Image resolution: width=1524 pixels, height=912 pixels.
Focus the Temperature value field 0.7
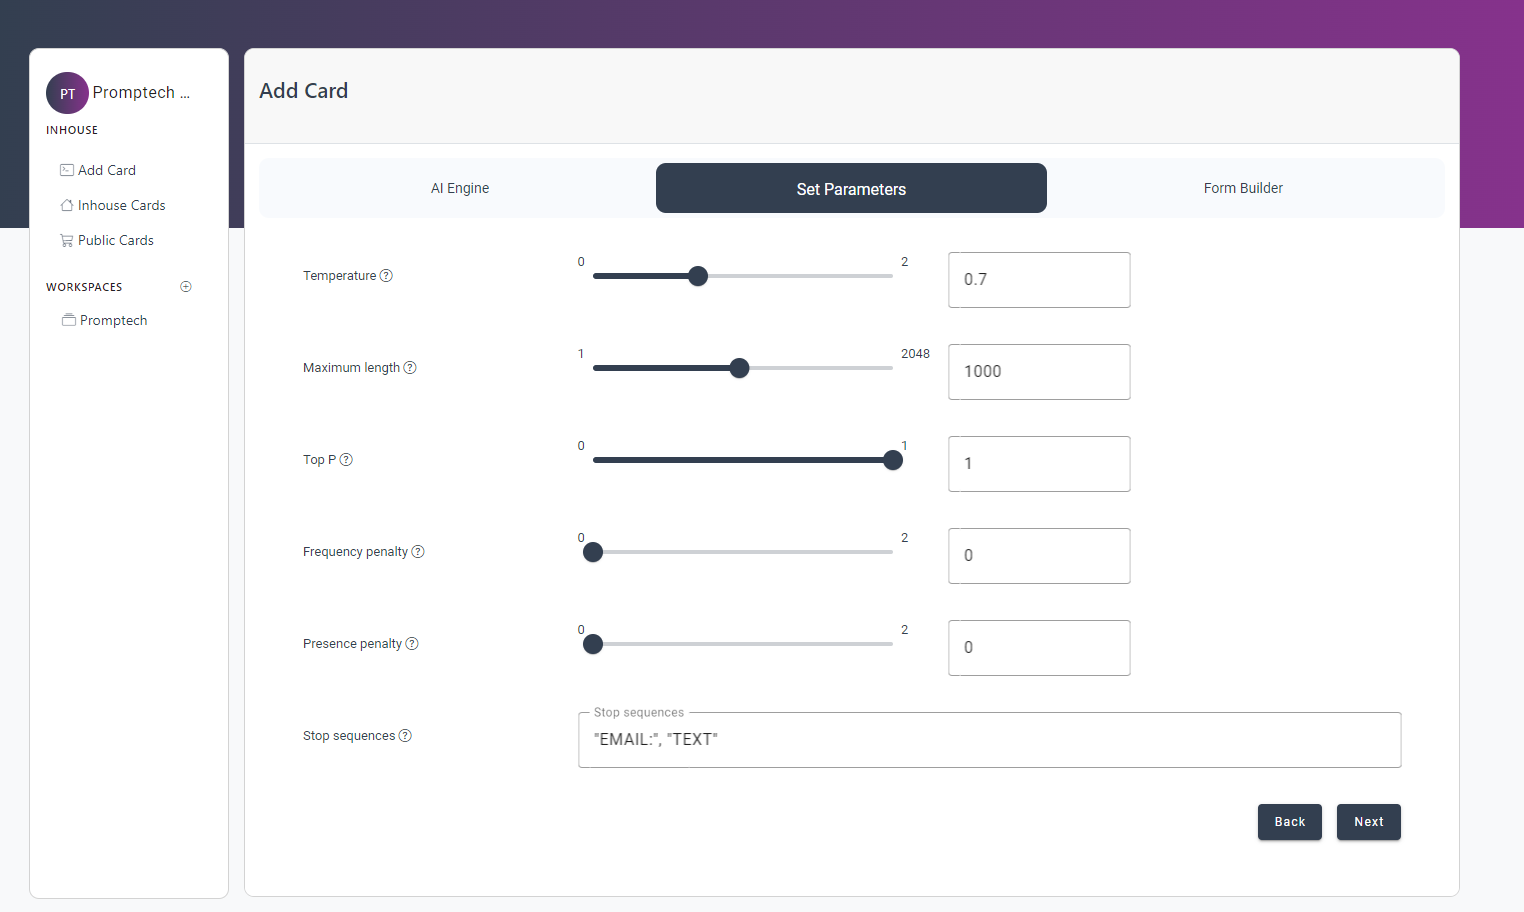tap(1039, 280)
